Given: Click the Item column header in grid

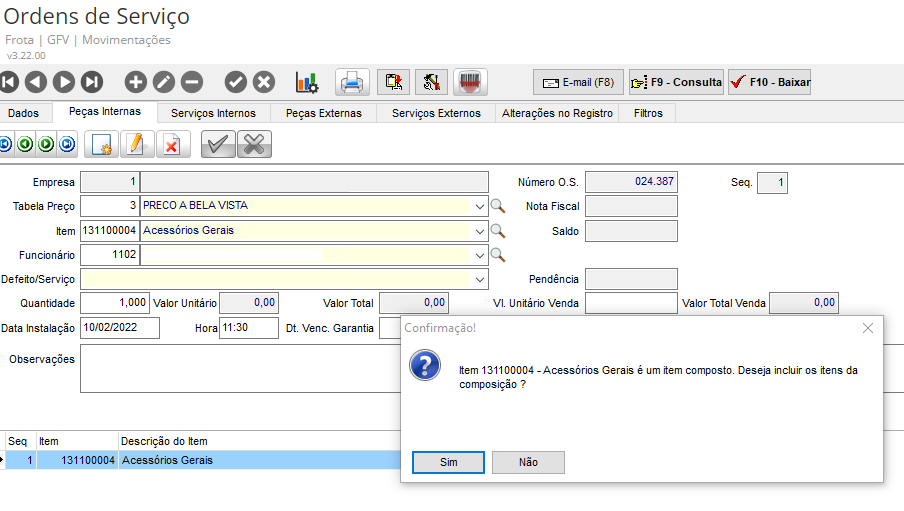Looking at the screenshot, I should [77, 441].
